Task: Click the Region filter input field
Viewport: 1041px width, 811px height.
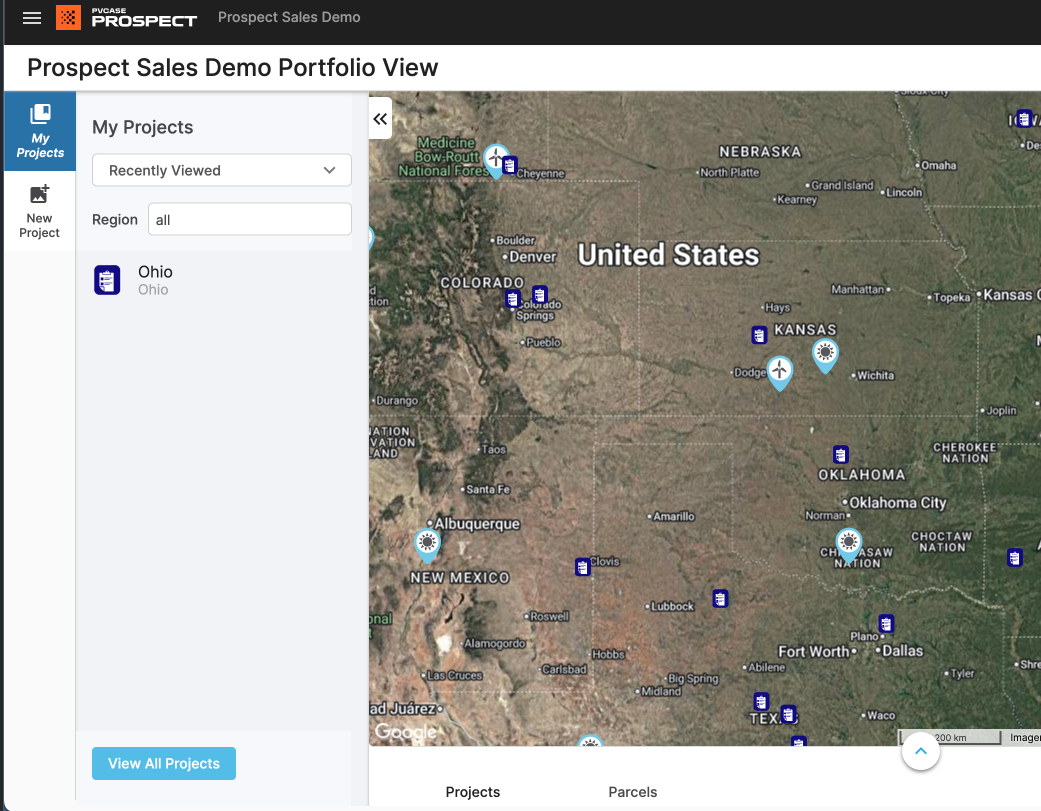Action: (x=249, y=219)
